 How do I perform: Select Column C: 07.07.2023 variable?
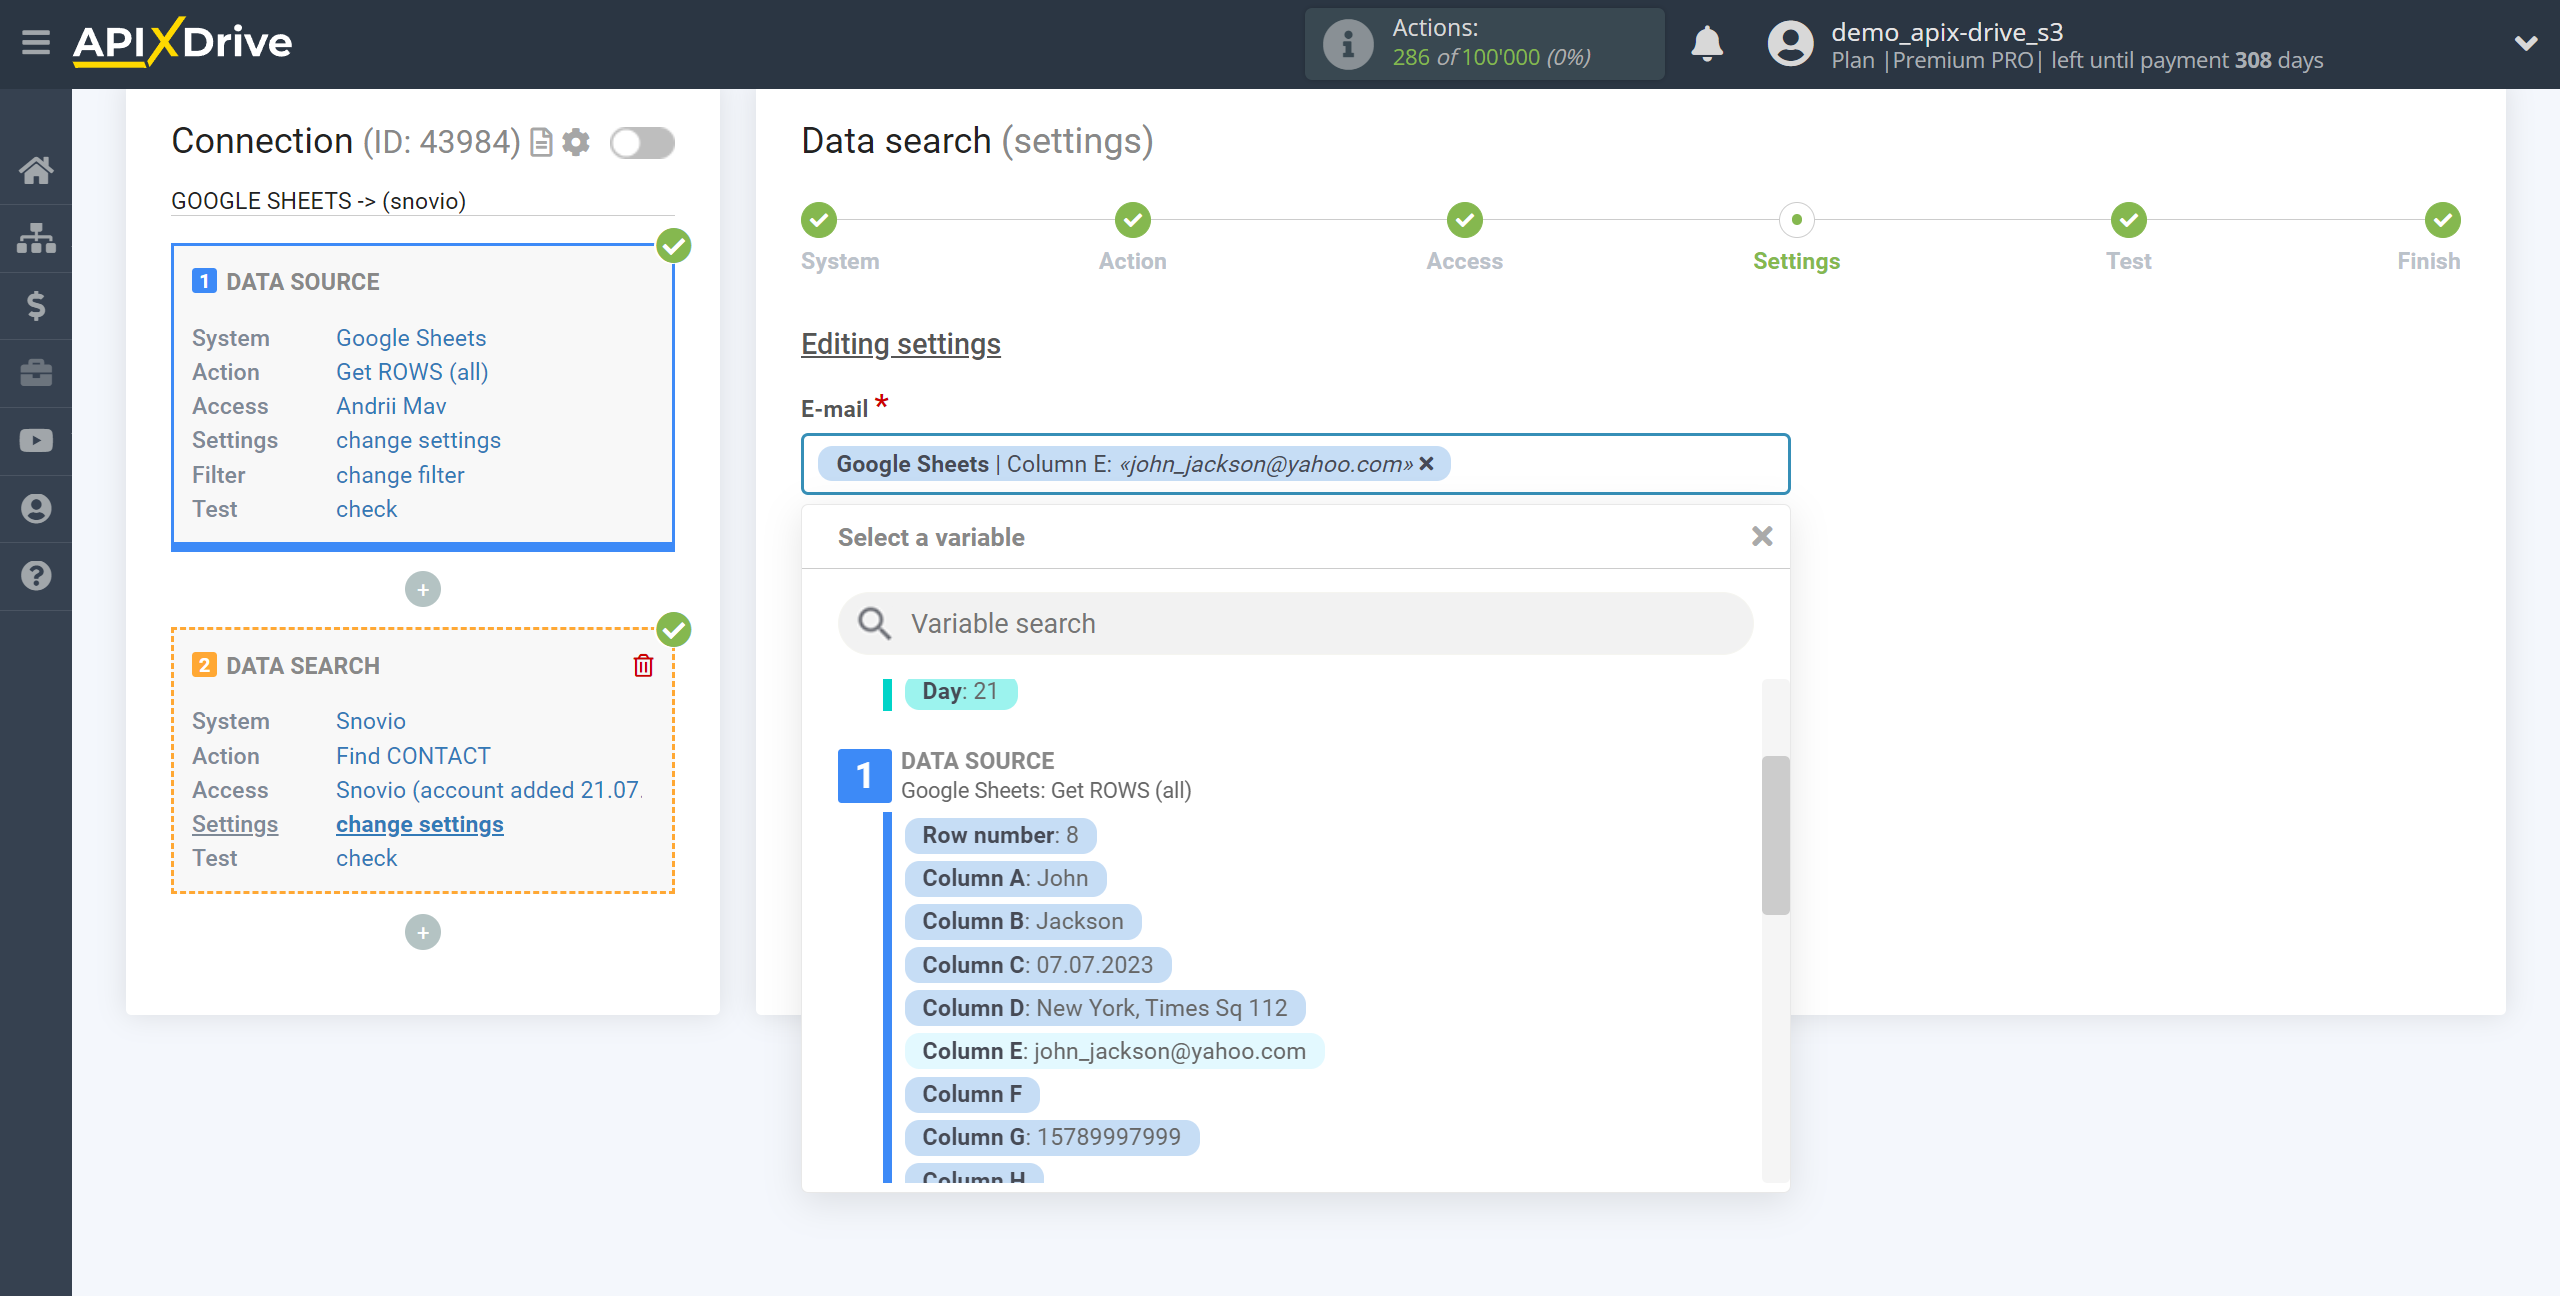[x=1038, y=965]
